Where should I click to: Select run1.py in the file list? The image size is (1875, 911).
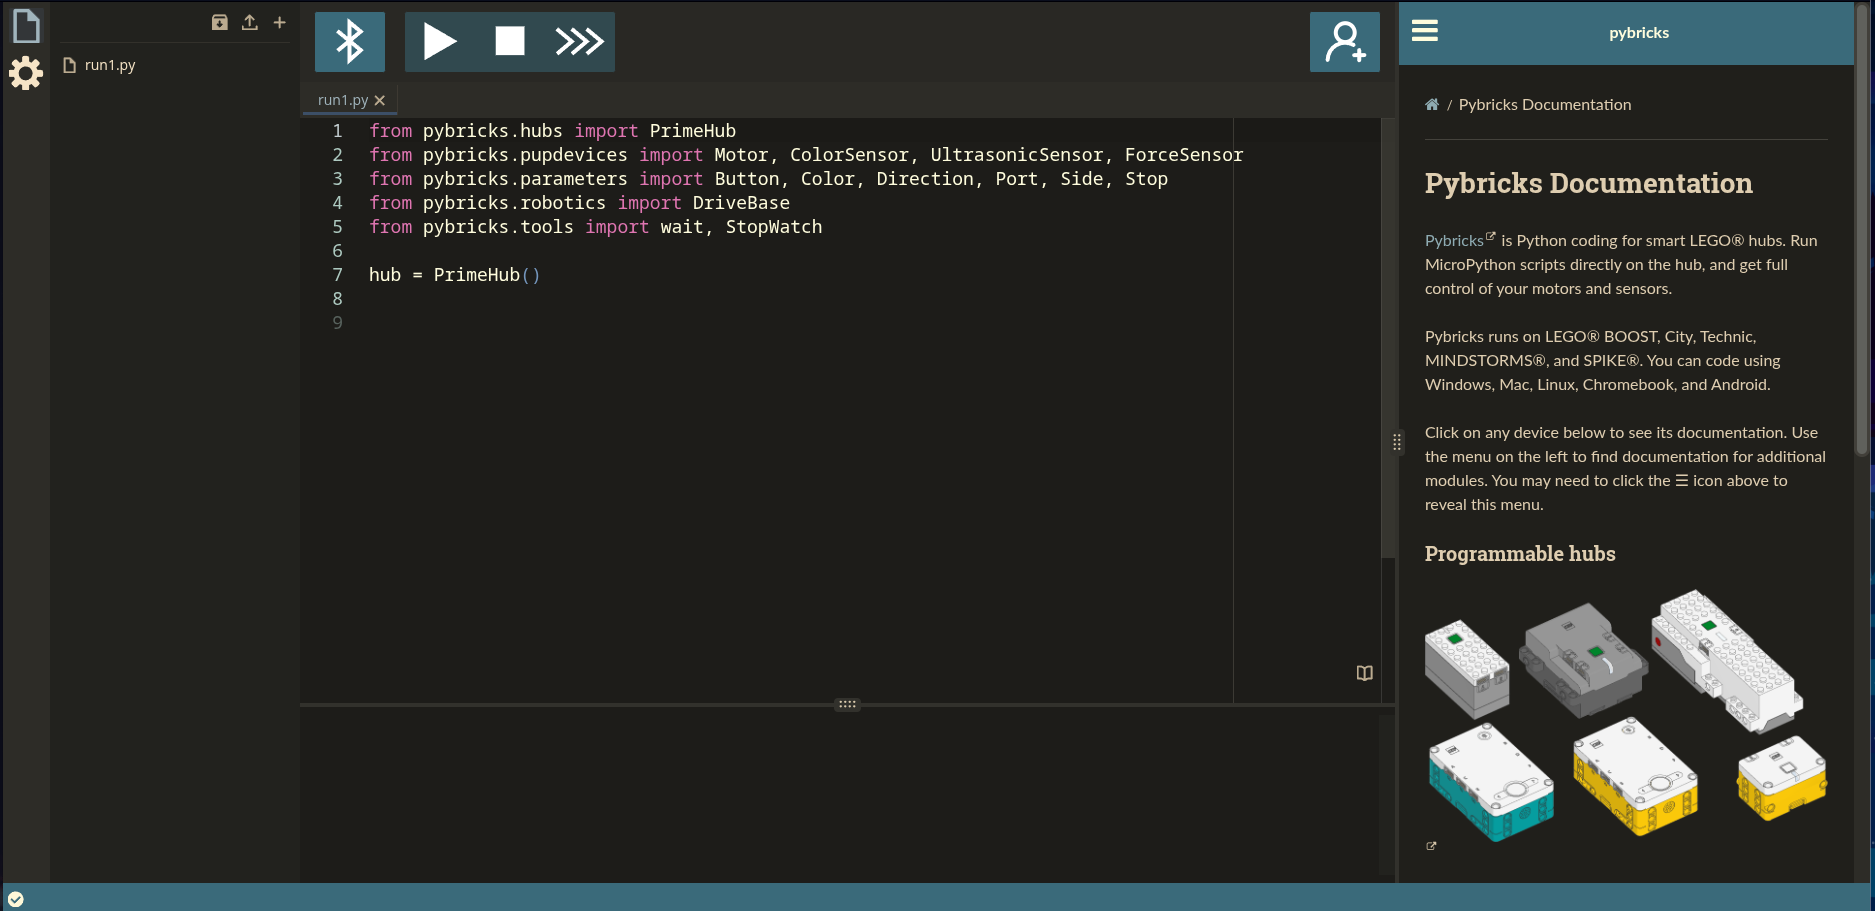(x=110, y=64)
